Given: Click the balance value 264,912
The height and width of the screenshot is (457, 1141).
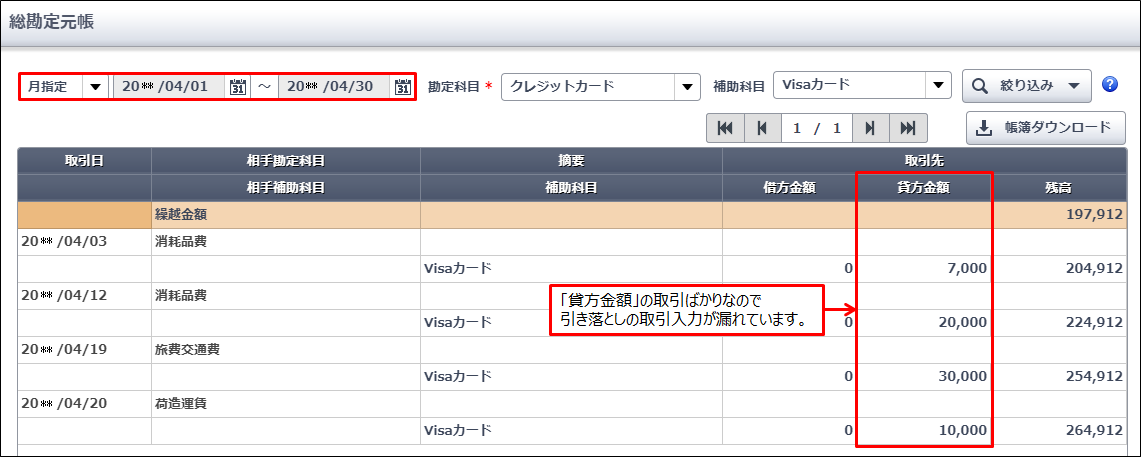Looking at the screenshot, I should click(1094, 430).
